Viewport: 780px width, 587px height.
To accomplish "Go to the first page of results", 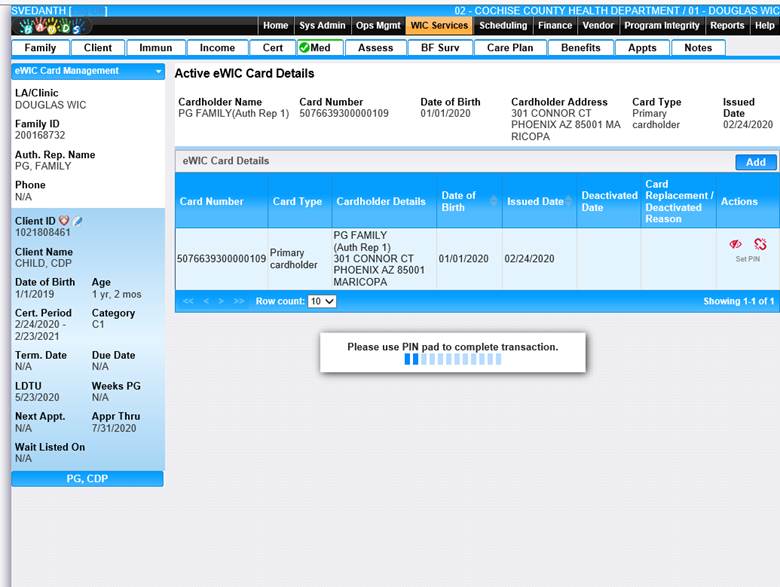I will pyautogui.click(x=186, y=301).
